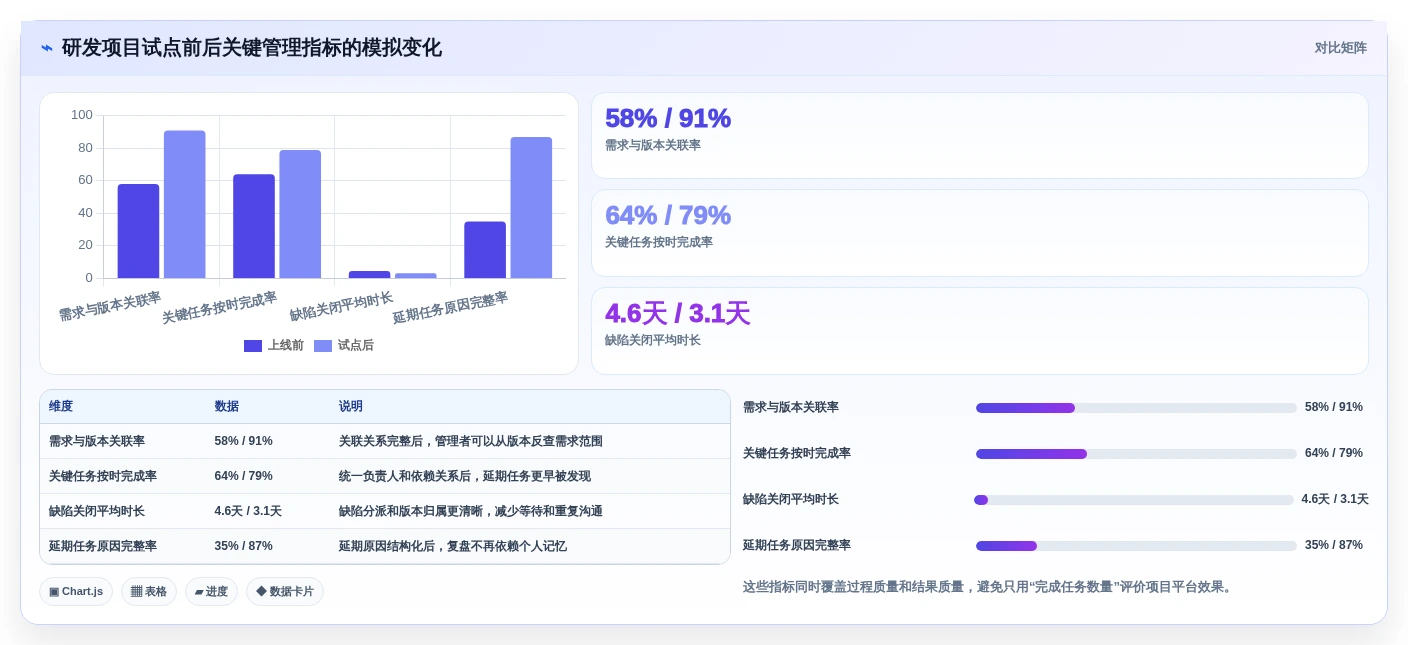This screenshot has width=1408, height=645.
Task: Click the 说明 column header
Action: click(350, 406)
